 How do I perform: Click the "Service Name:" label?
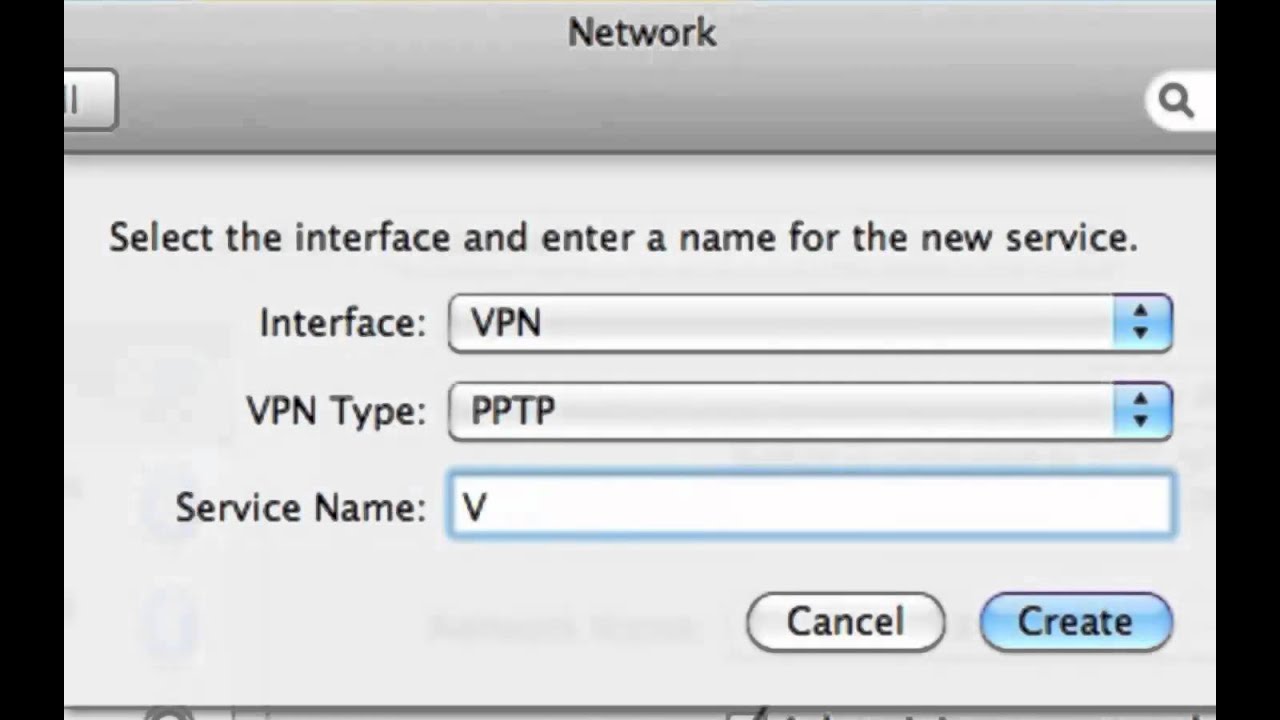[300, 508]
